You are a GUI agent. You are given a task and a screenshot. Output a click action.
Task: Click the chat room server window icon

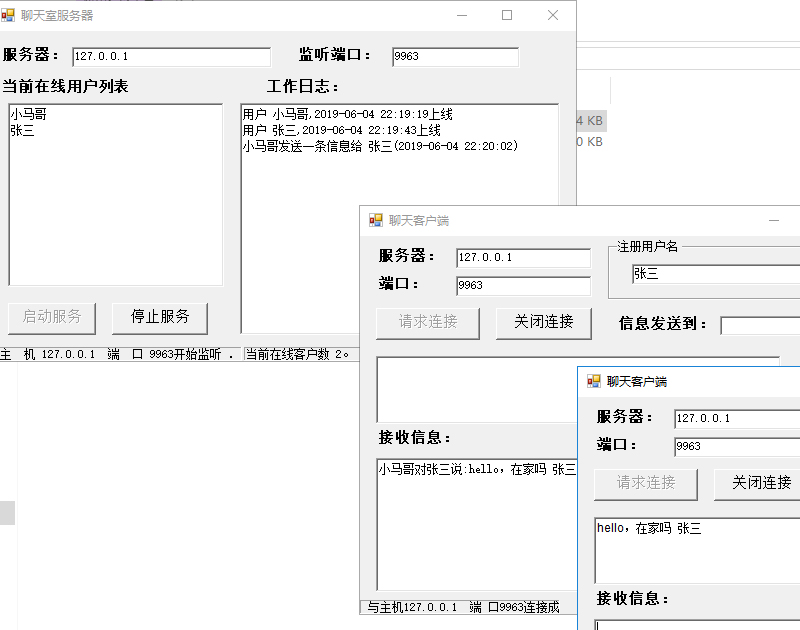(8, 15)
